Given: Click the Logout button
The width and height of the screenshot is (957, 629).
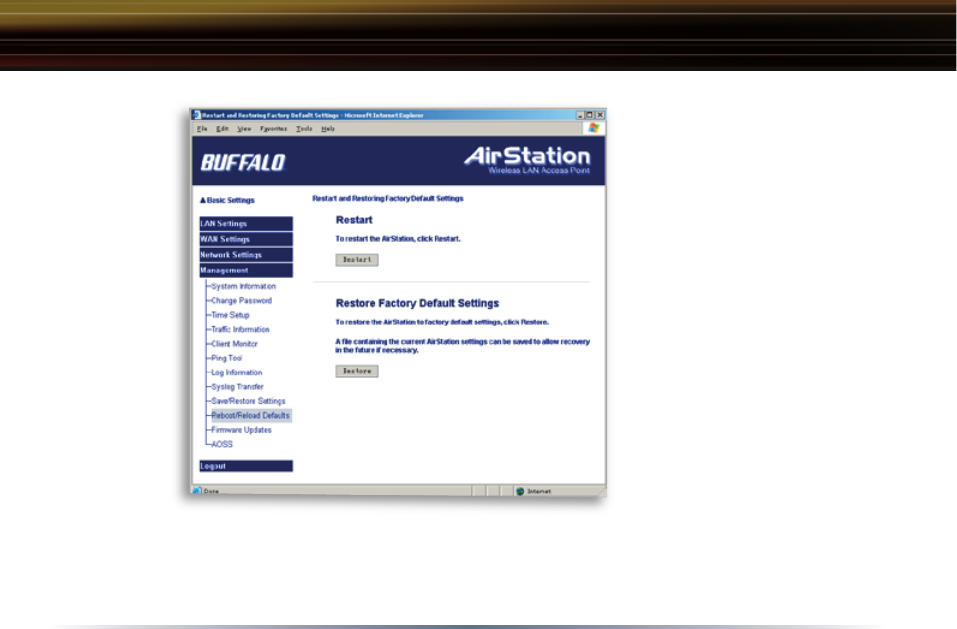Looking at the screenshot, I should coord(246,466).
